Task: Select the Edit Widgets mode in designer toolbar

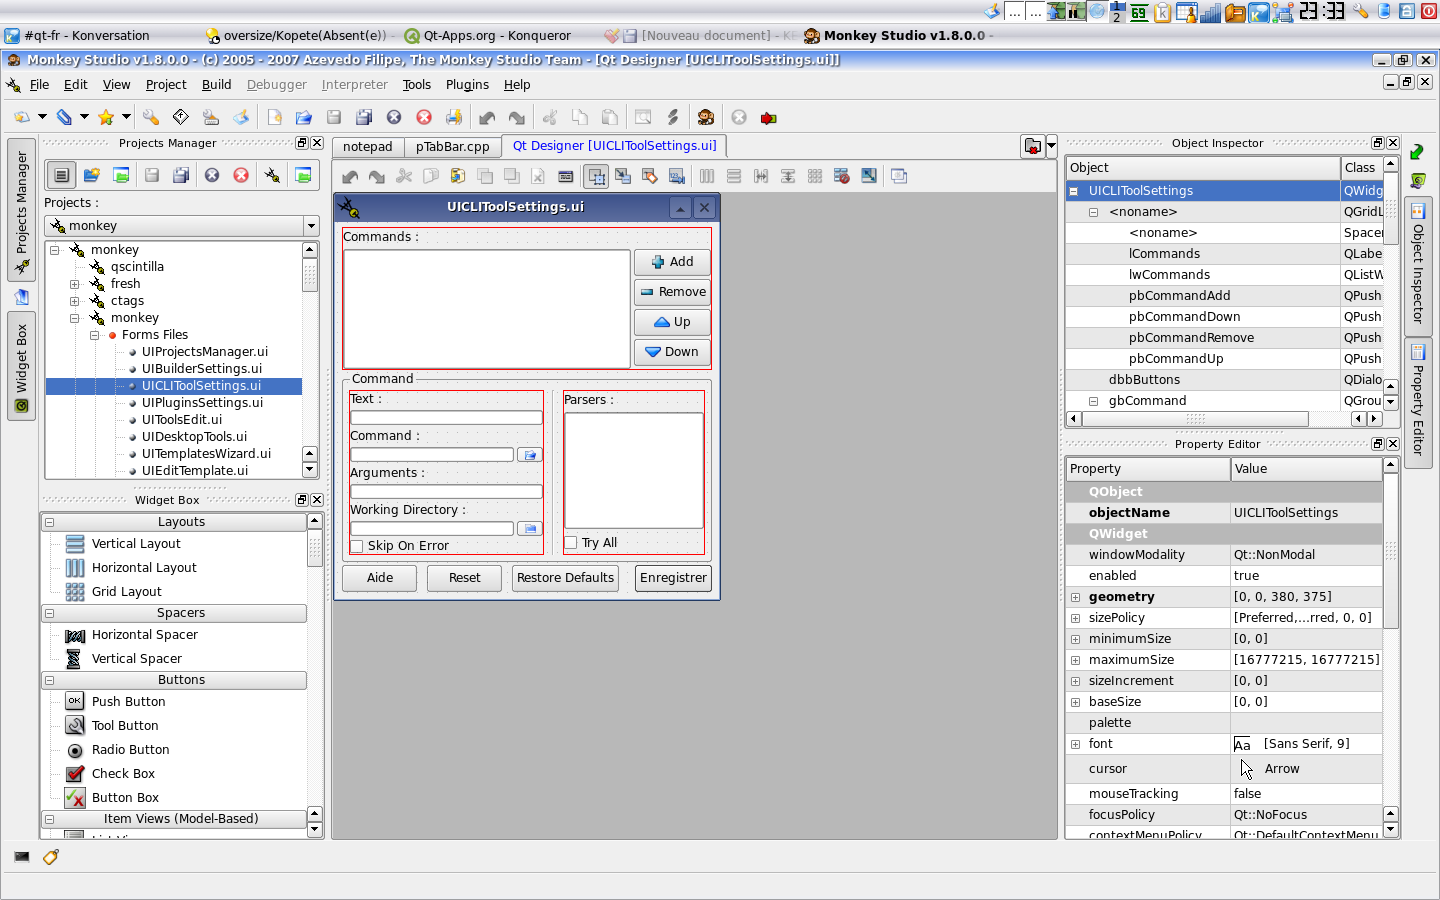Action: [x=596, y=176]
